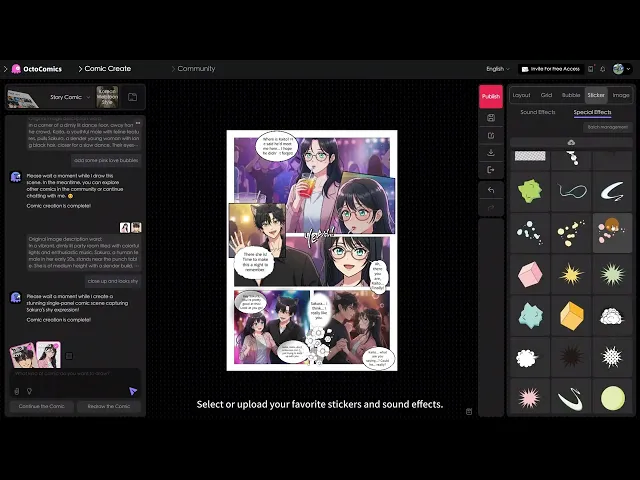Image resolution: width=640 pixels, height=480 pixels.
Task: Open the notification bell icon
Action: (x=602, y=69)
